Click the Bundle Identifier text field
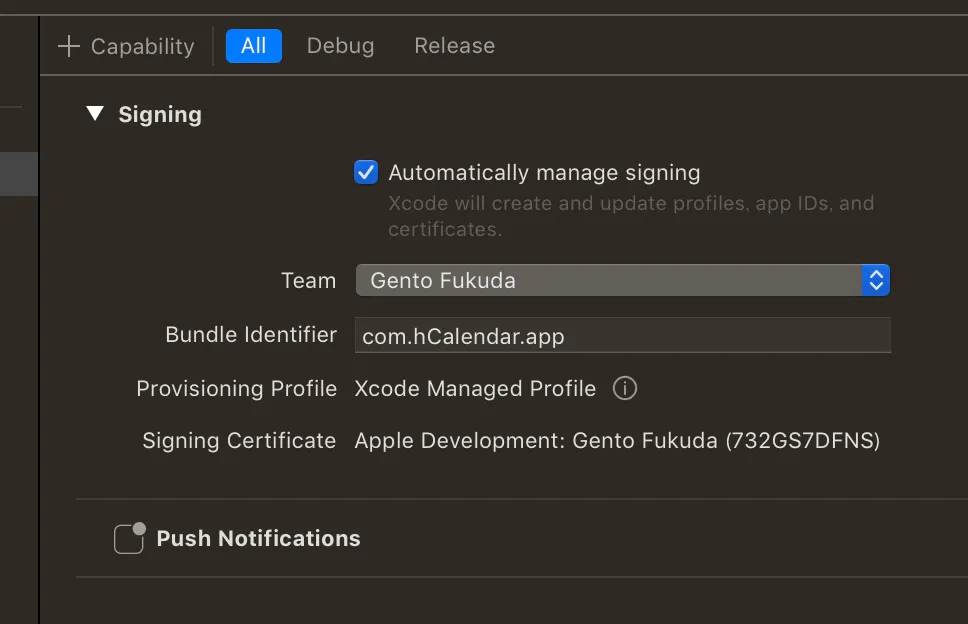968x624 pixels. (x=622, y=336)
